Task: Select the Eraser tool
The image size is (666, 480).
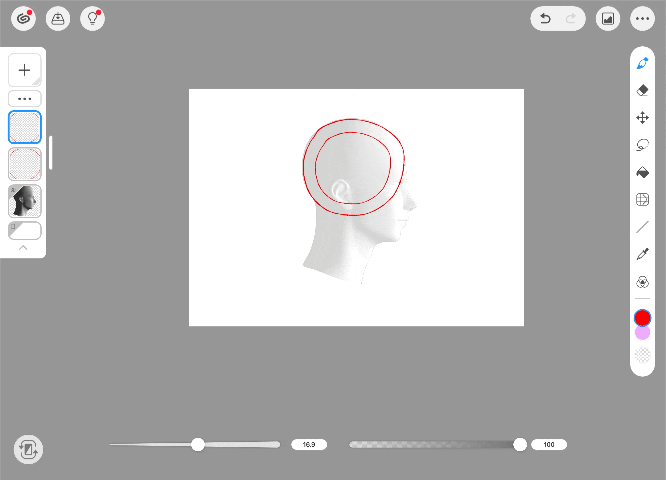Action: [x=642, y=90]
